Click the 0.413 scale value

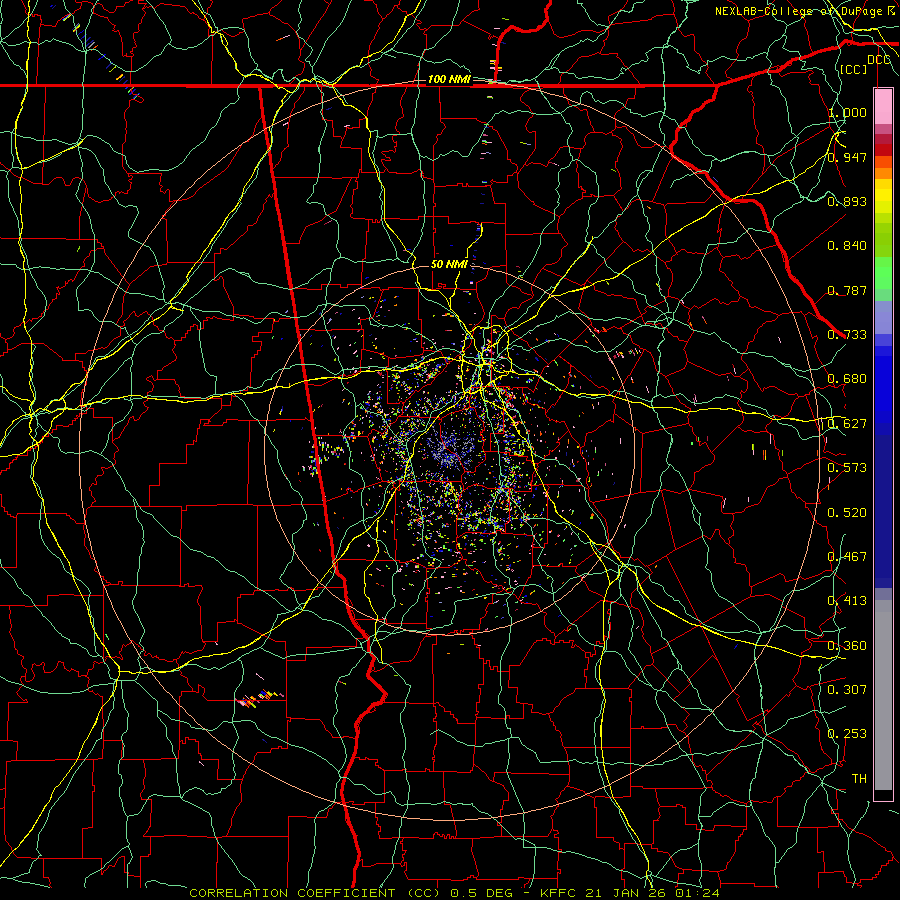click(847, 601)
